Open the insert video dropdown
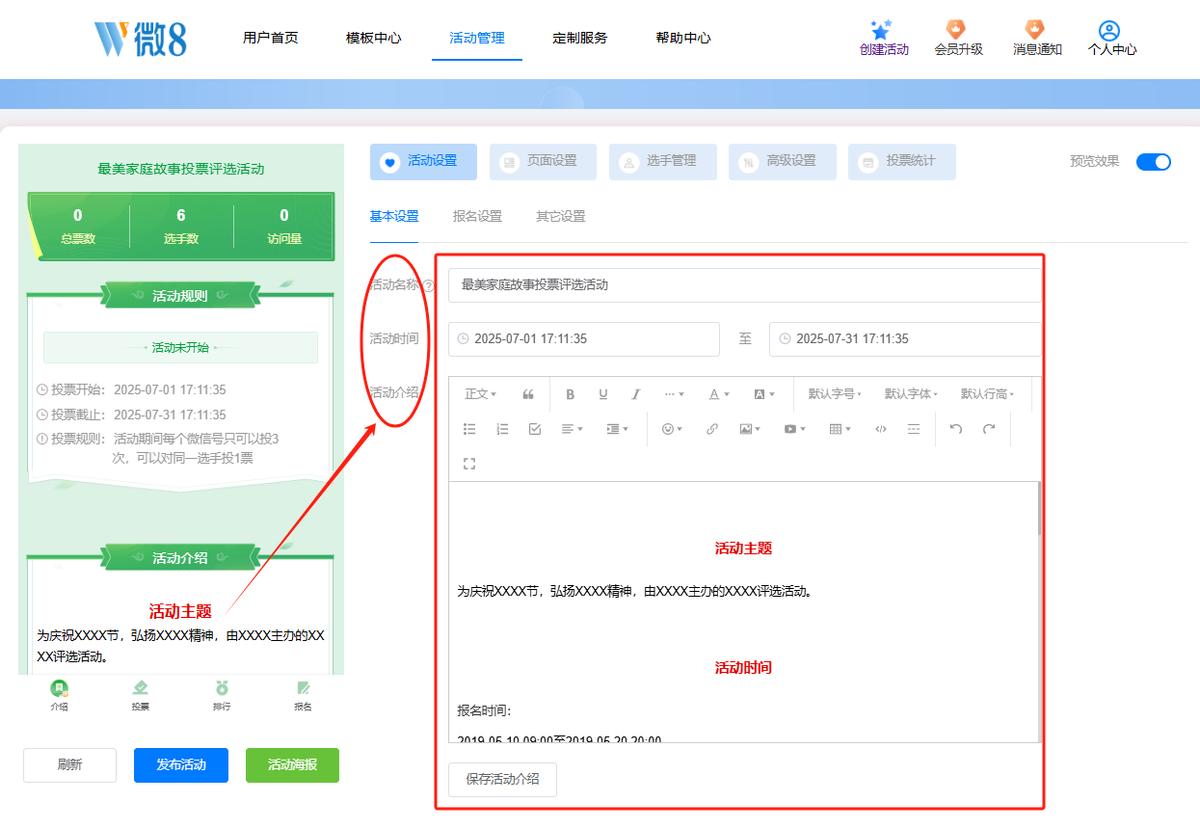Viewport: 1200px width, 830px height. point(794,429)
